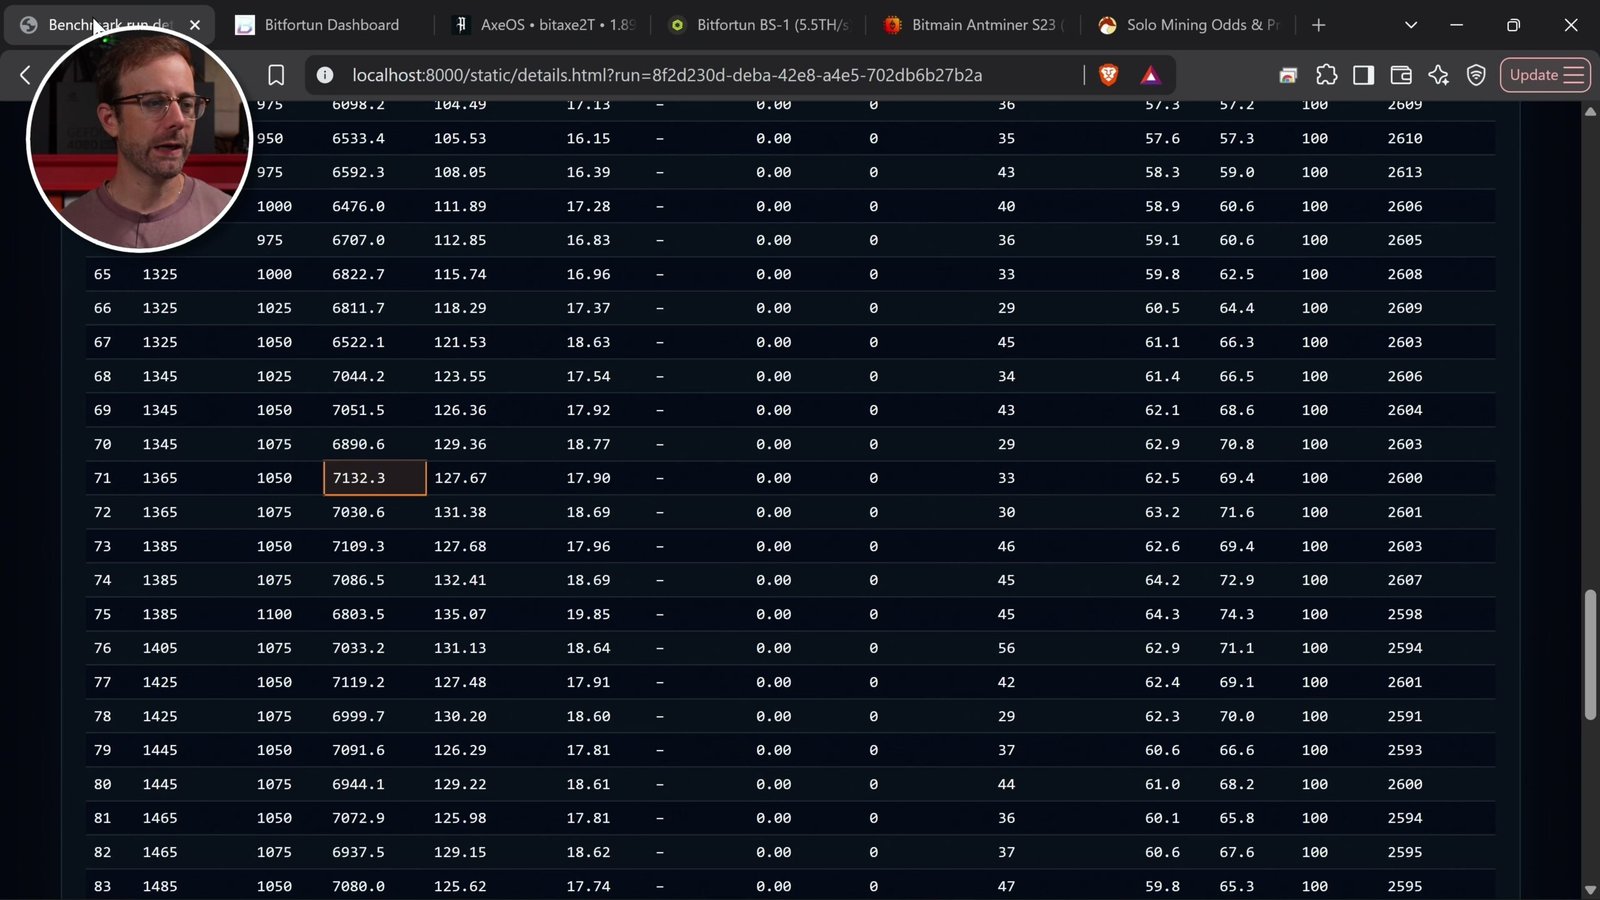Click value 7109.3 in row 73
The height and width of the screenshot is (900, 1600).
click(x=358, y=546)
